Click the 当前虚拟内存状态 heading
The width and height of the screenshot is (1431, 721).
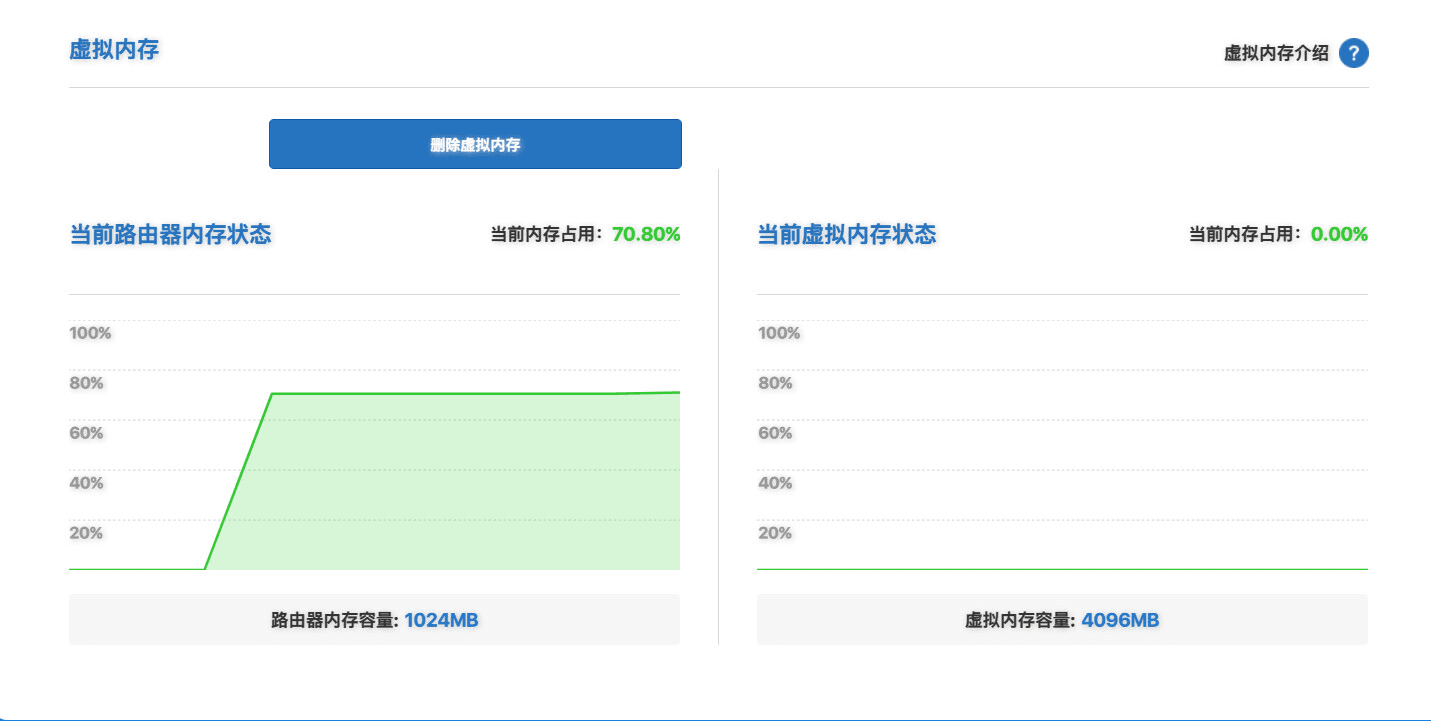(x=847, y=234)
